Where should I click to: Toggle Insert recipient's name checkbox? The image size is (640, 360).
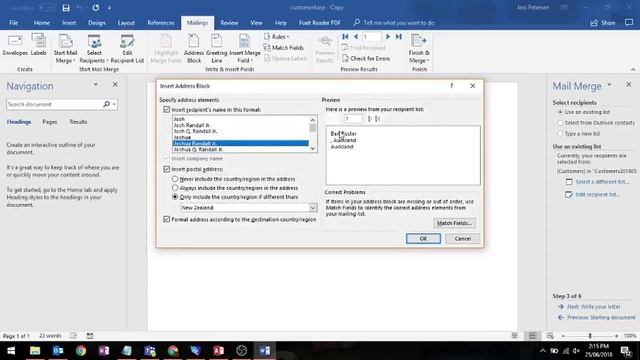167,109
